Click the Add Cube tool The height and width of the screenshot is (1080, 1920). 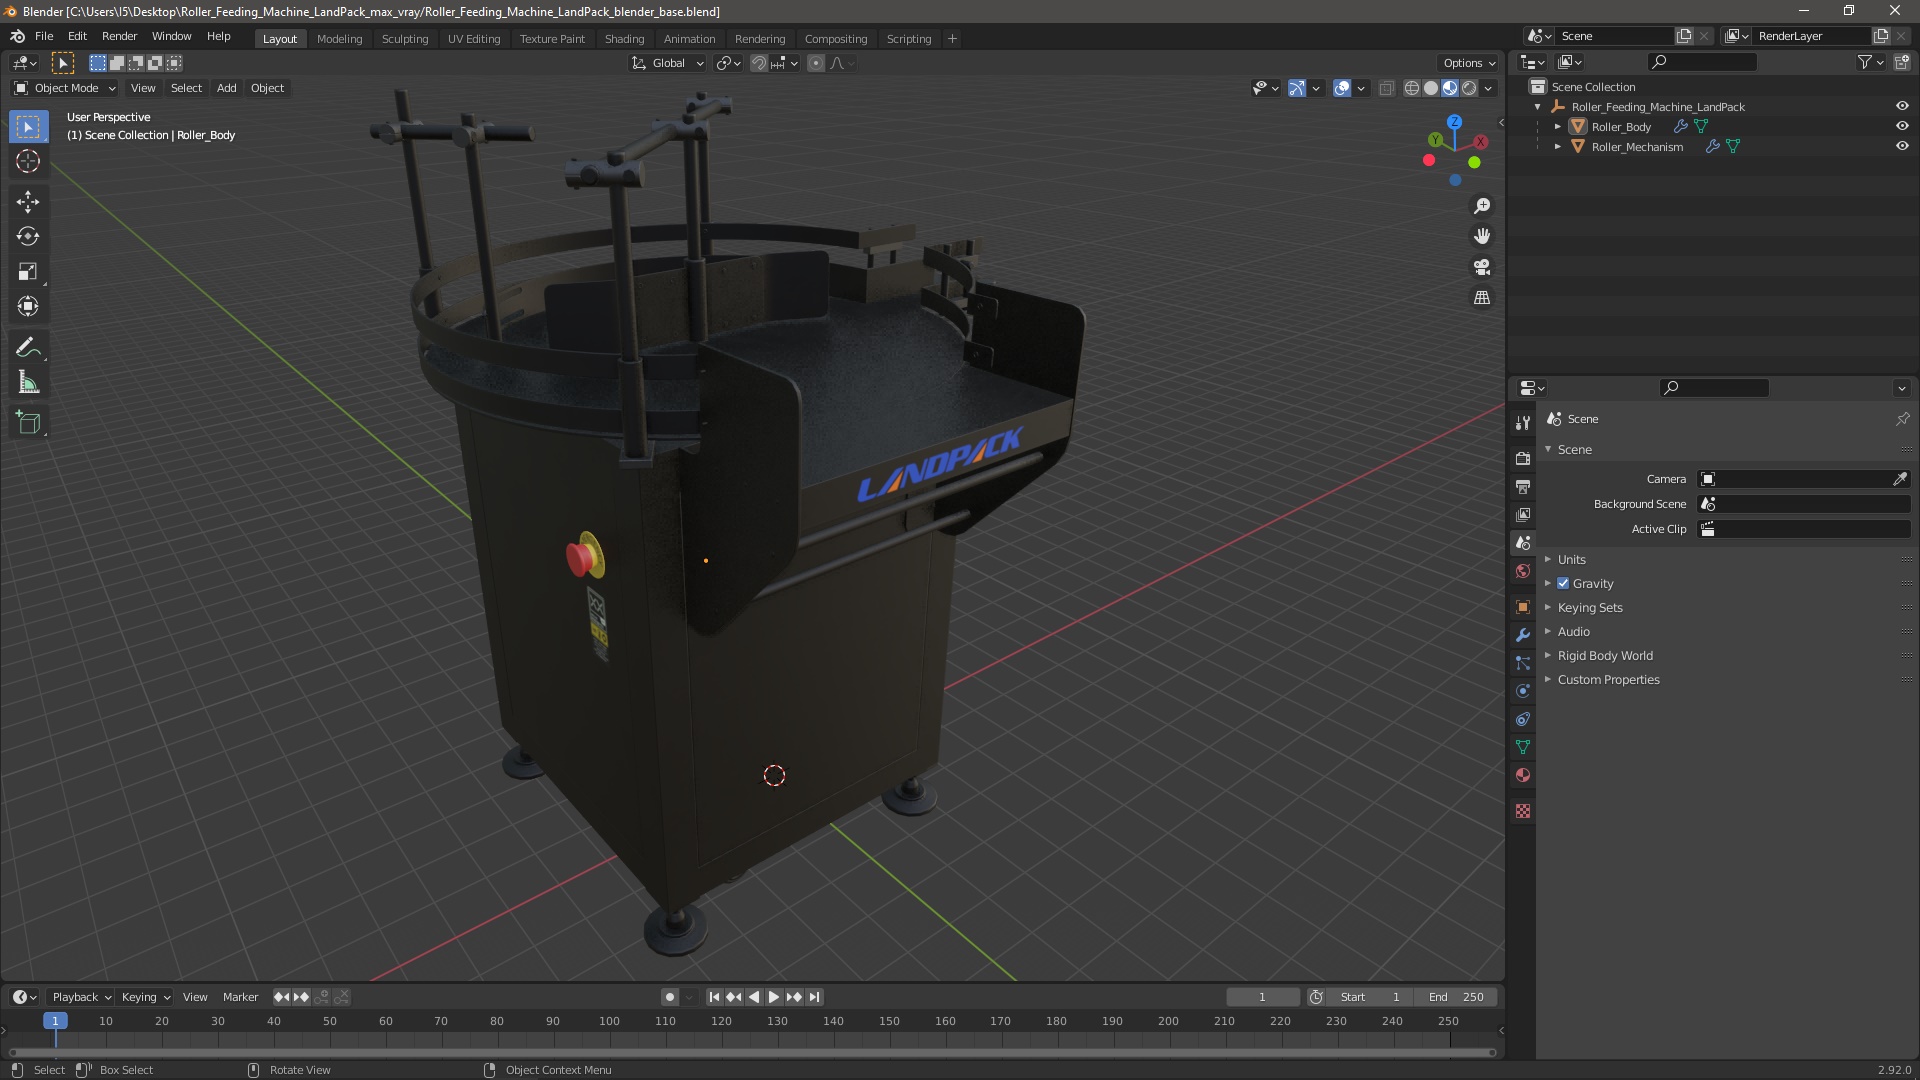pos(27,422)
